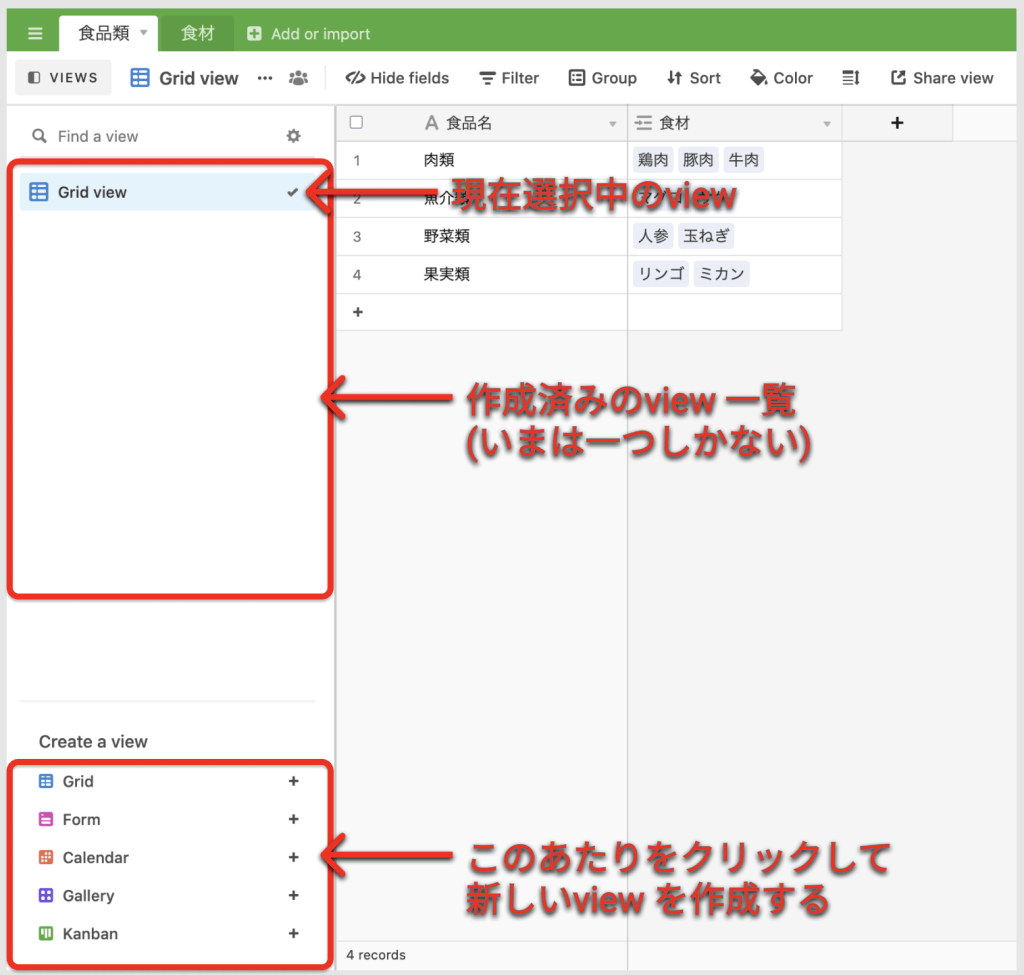Image resolution: width=1024 pixels, height=975 pixels.
Task: Open the Color options
Action: click(781, 78)
